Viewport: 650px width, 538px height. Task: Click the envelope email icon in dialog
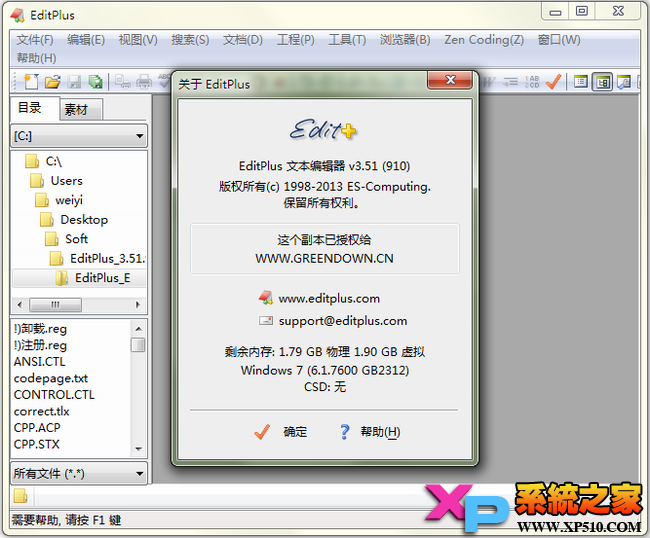[x=266, y=320]
